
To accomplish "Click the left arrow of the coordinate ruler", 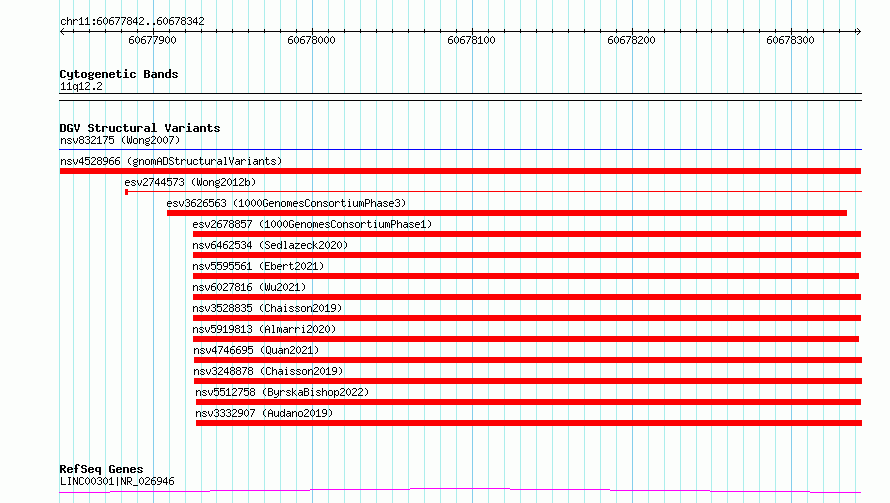I will click(x=63, y=32).
